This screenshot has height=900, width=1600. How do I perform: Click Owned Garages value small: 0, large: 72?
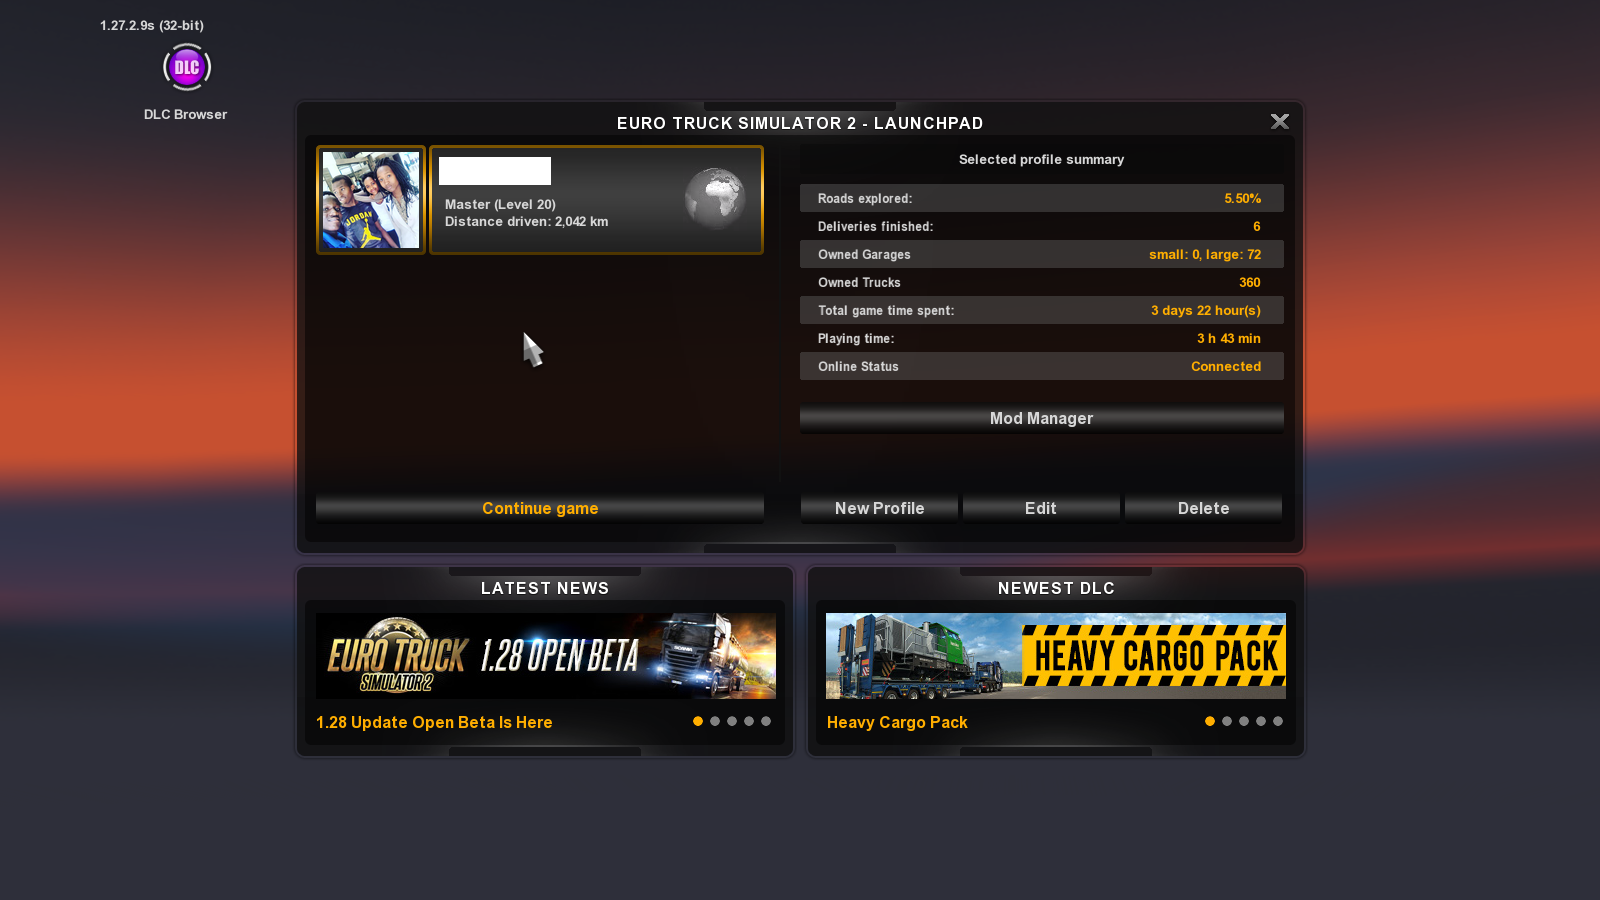pyautogui.click(x=1205, y=255)
